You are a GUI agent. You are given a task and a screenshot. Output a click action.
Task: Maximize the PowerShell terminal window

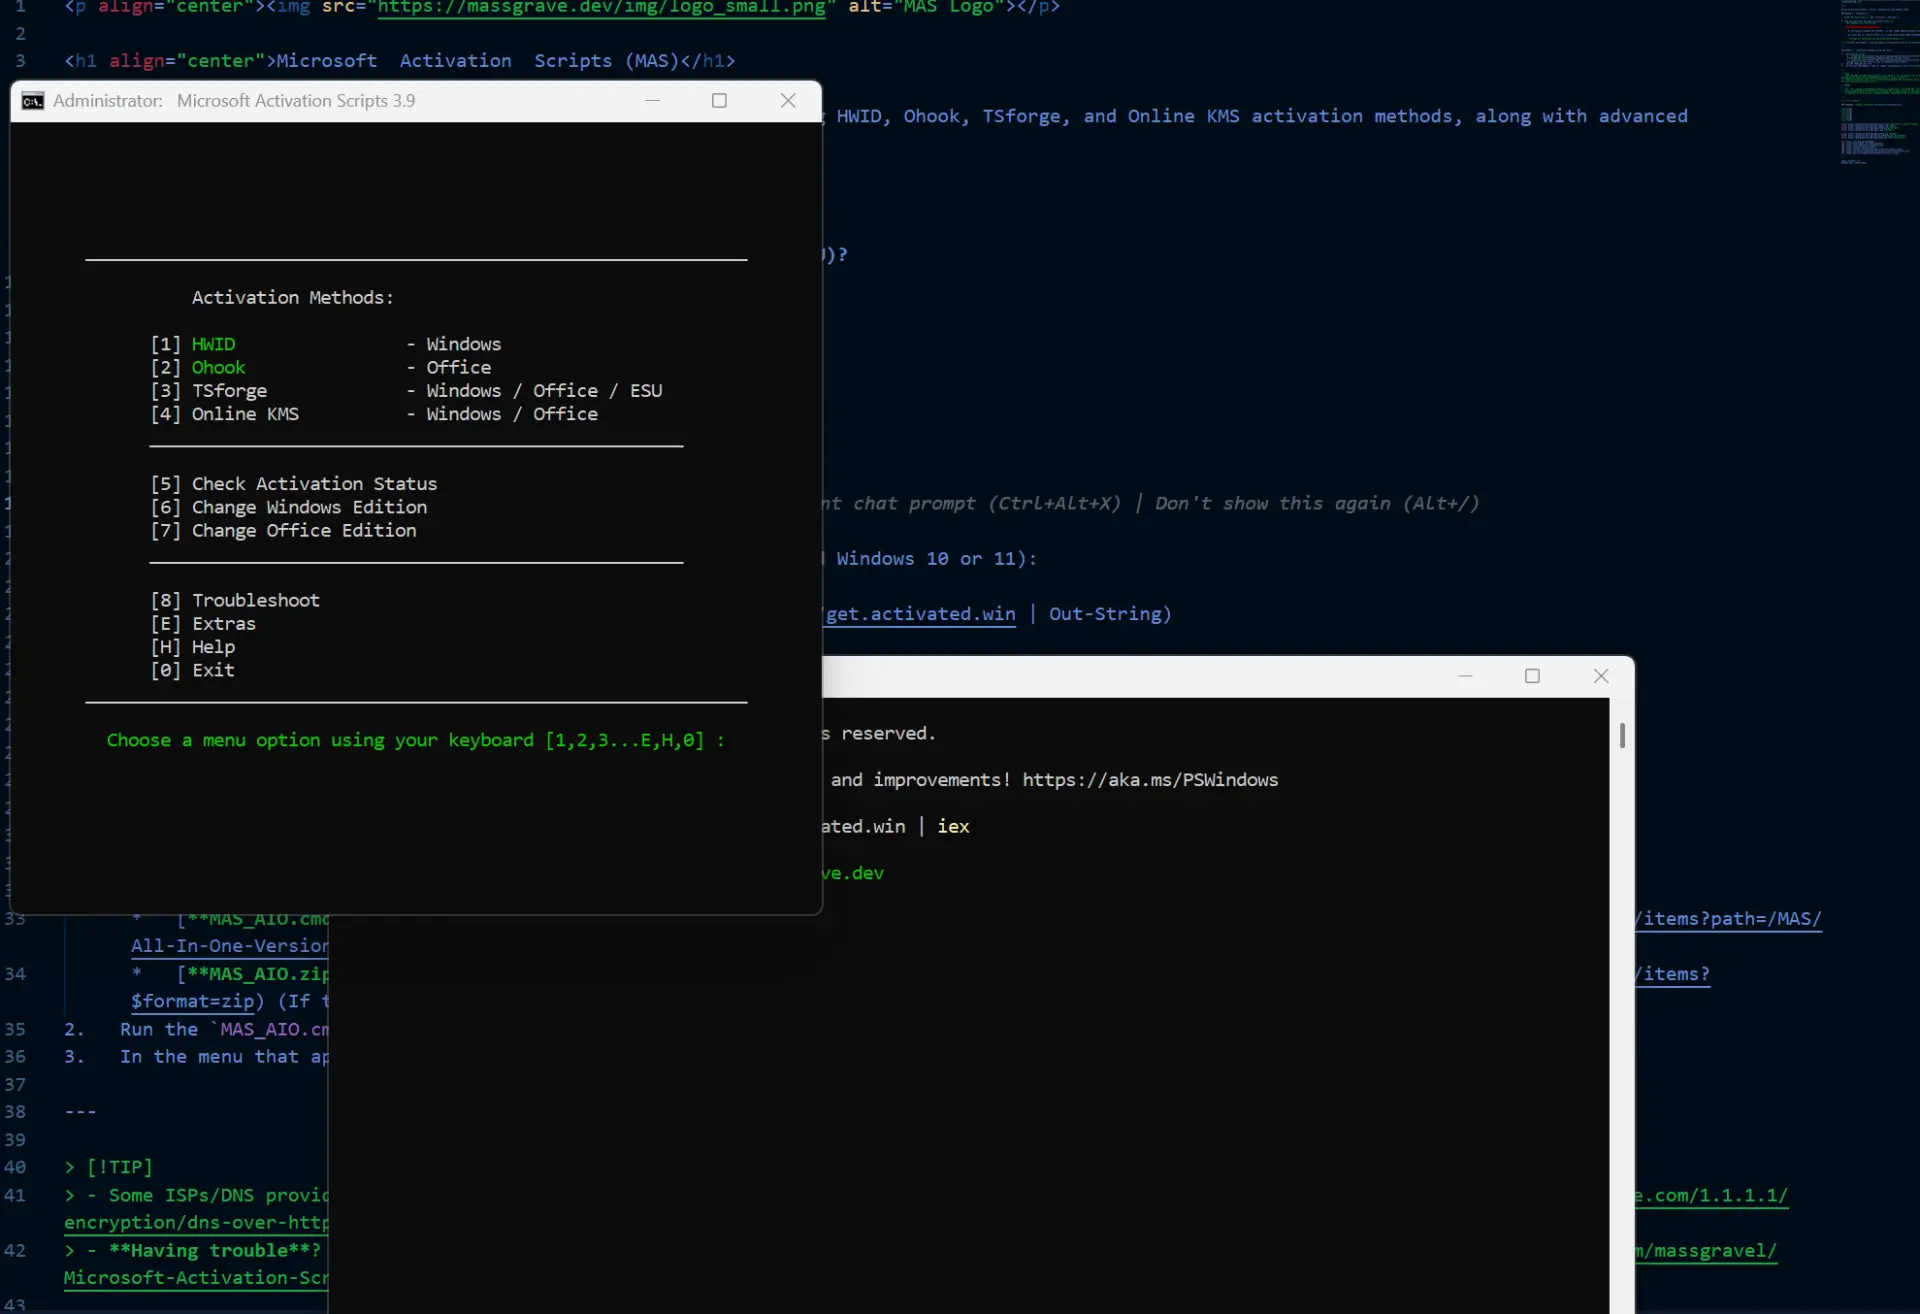point(1532,676)
